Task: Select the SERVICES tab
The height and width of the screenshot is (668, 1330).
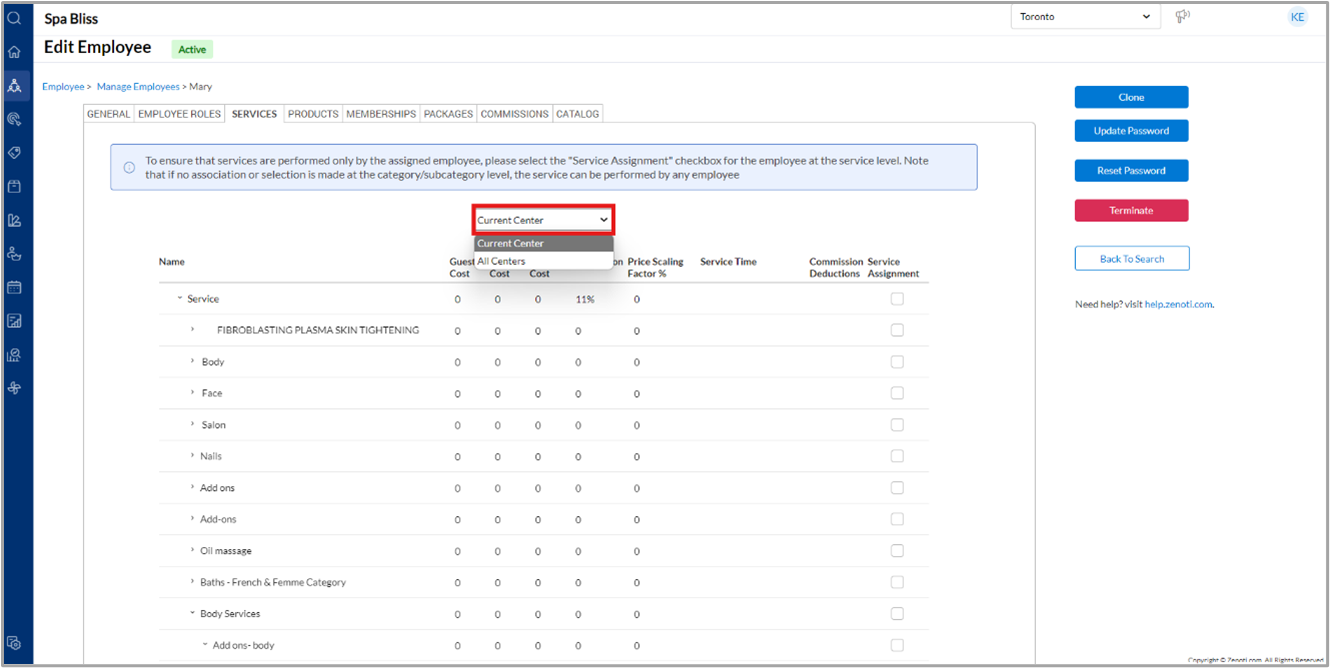Action: pyautogui.click(x=255, y=114)
